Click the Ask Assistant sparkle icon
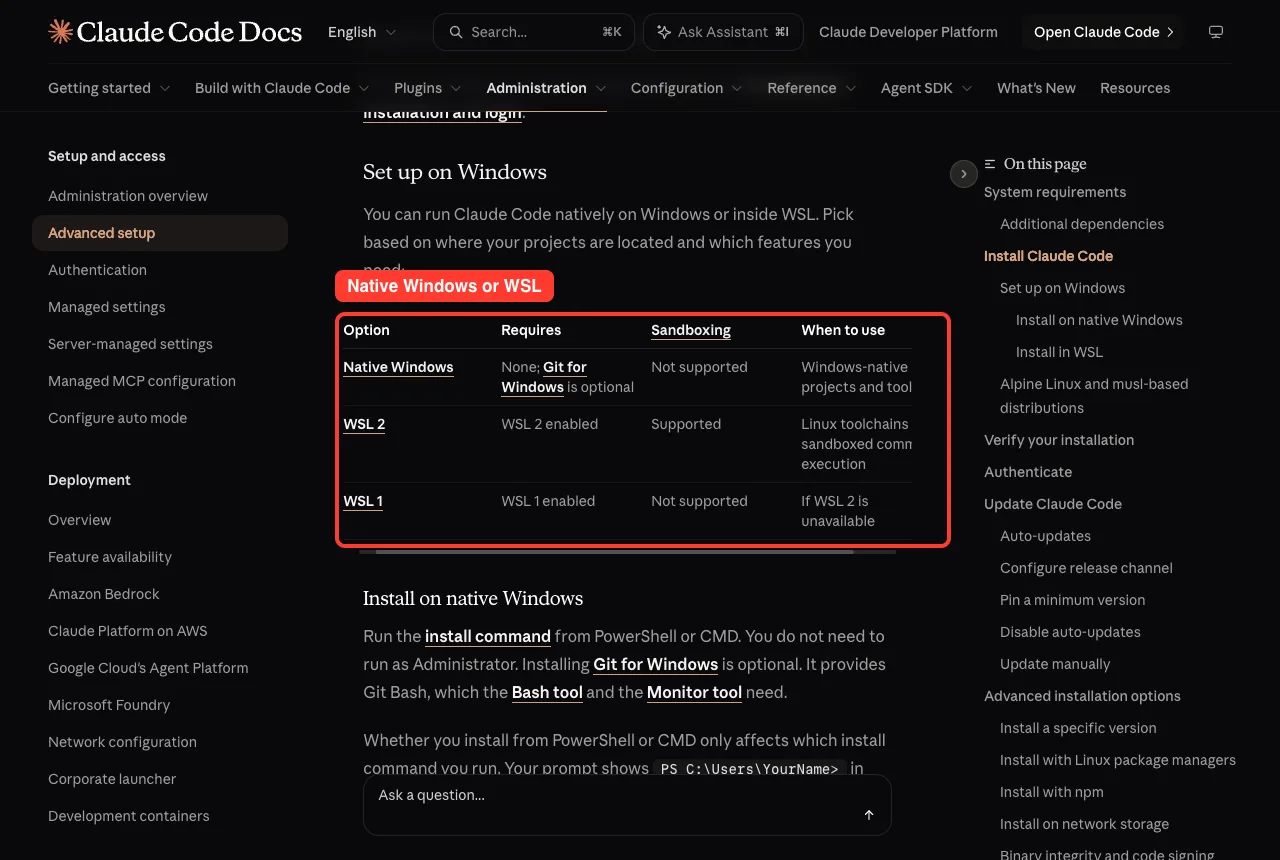 (663, 32)
